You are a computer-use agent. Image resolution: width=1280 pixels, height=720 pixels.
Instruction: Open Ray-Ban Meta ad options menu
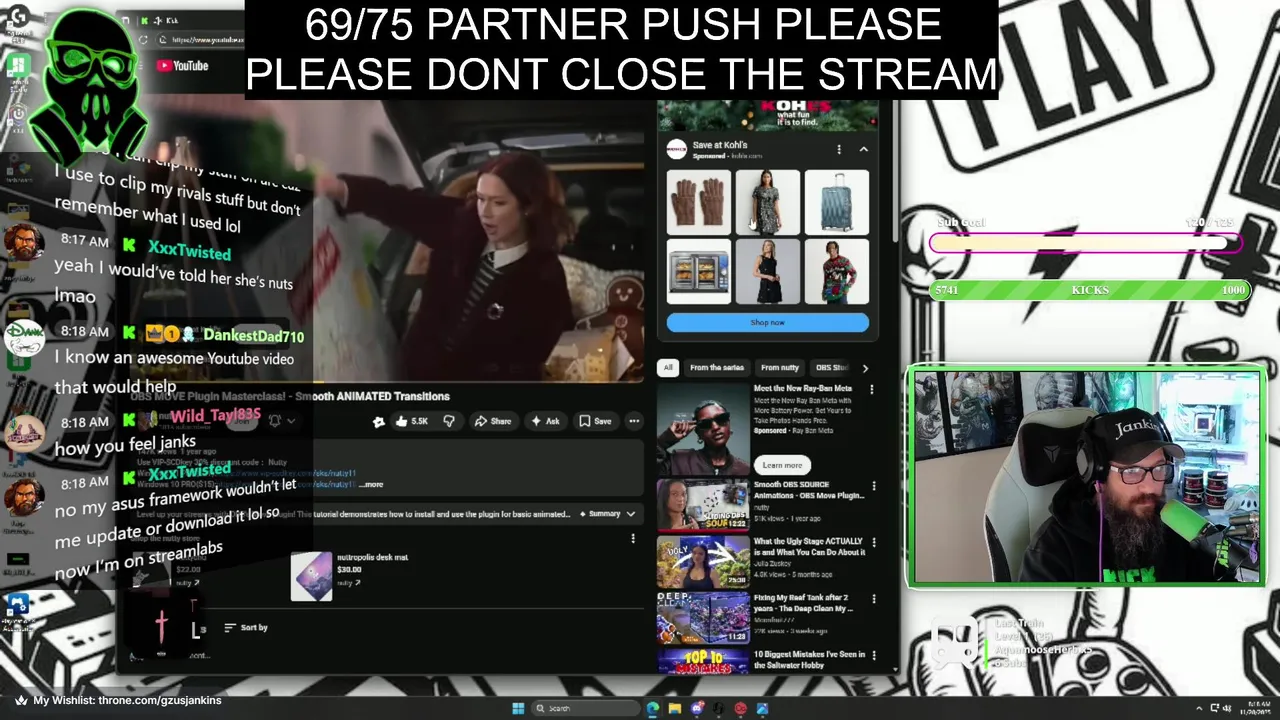point(872,390)
